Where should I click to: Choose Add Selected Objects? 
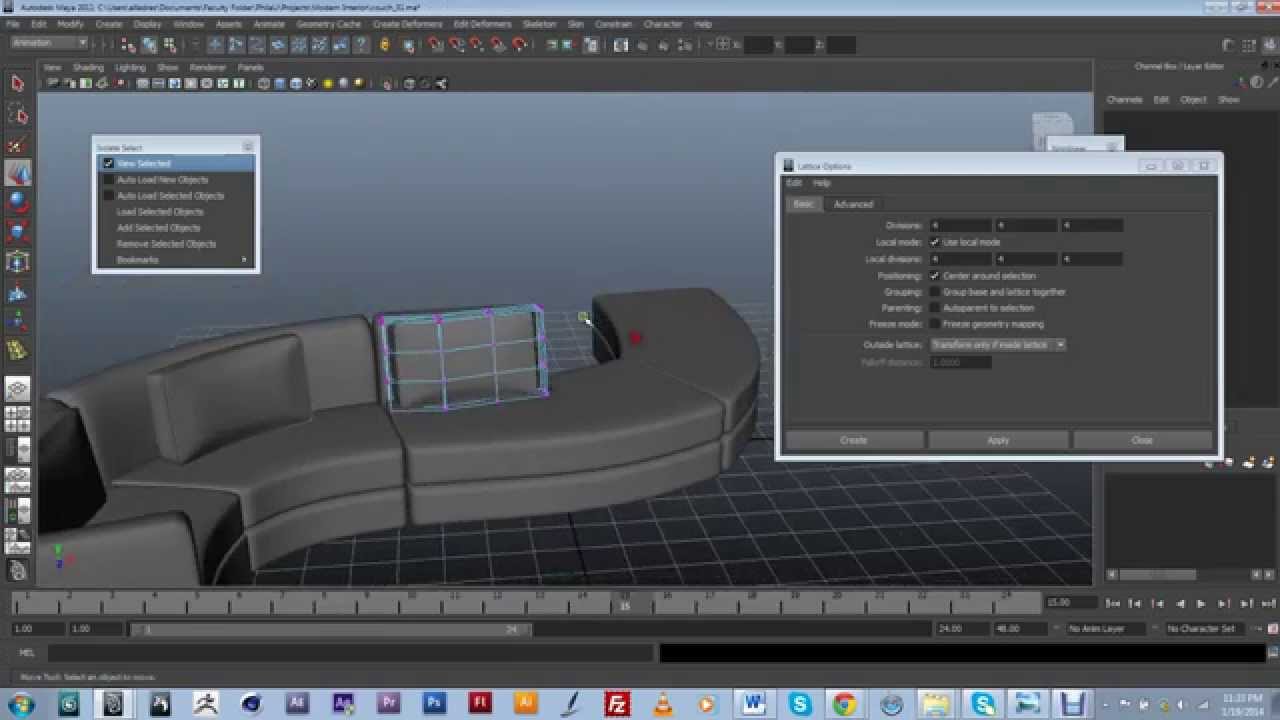(x=159, y=228)
